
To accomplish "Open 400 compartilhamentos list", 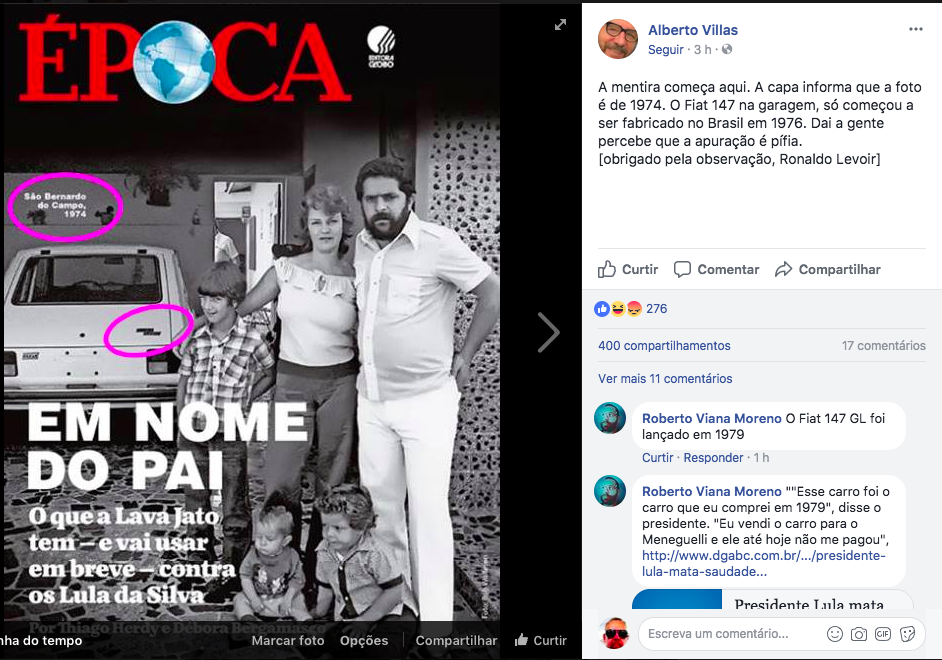I will (x=664, y=345).
